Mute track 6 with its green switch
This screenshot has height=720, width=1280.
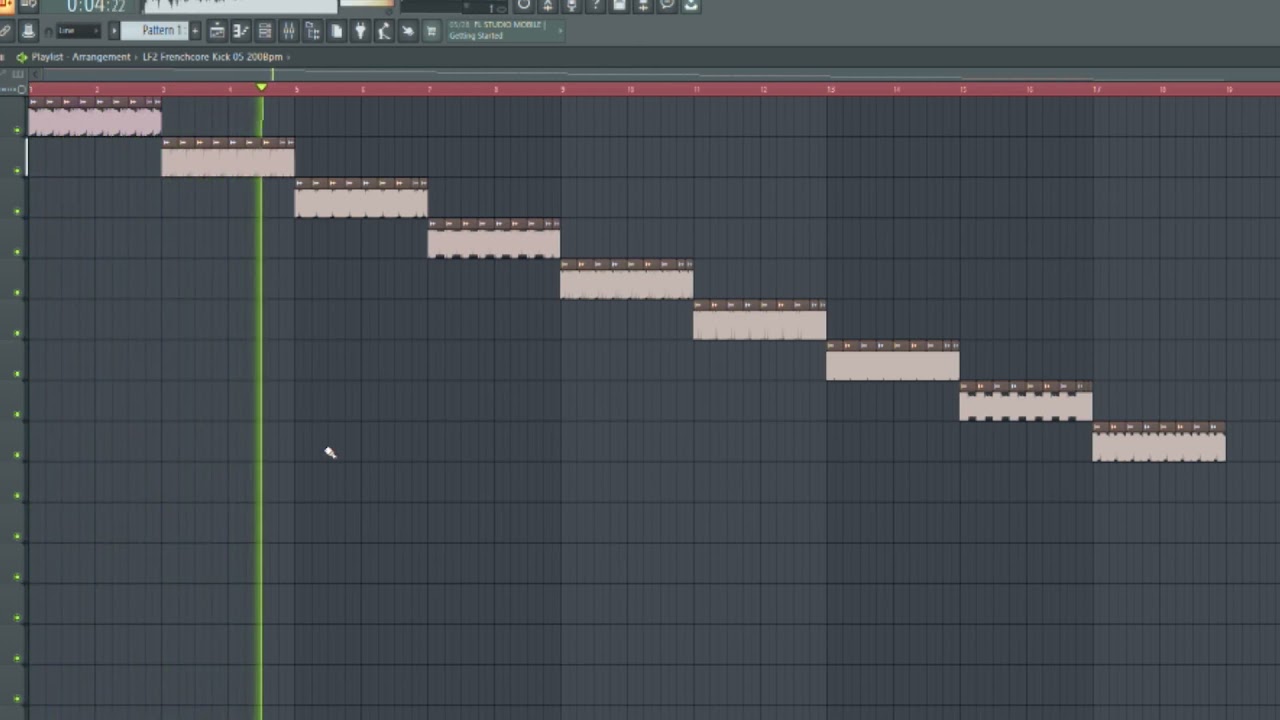point(17,333)
